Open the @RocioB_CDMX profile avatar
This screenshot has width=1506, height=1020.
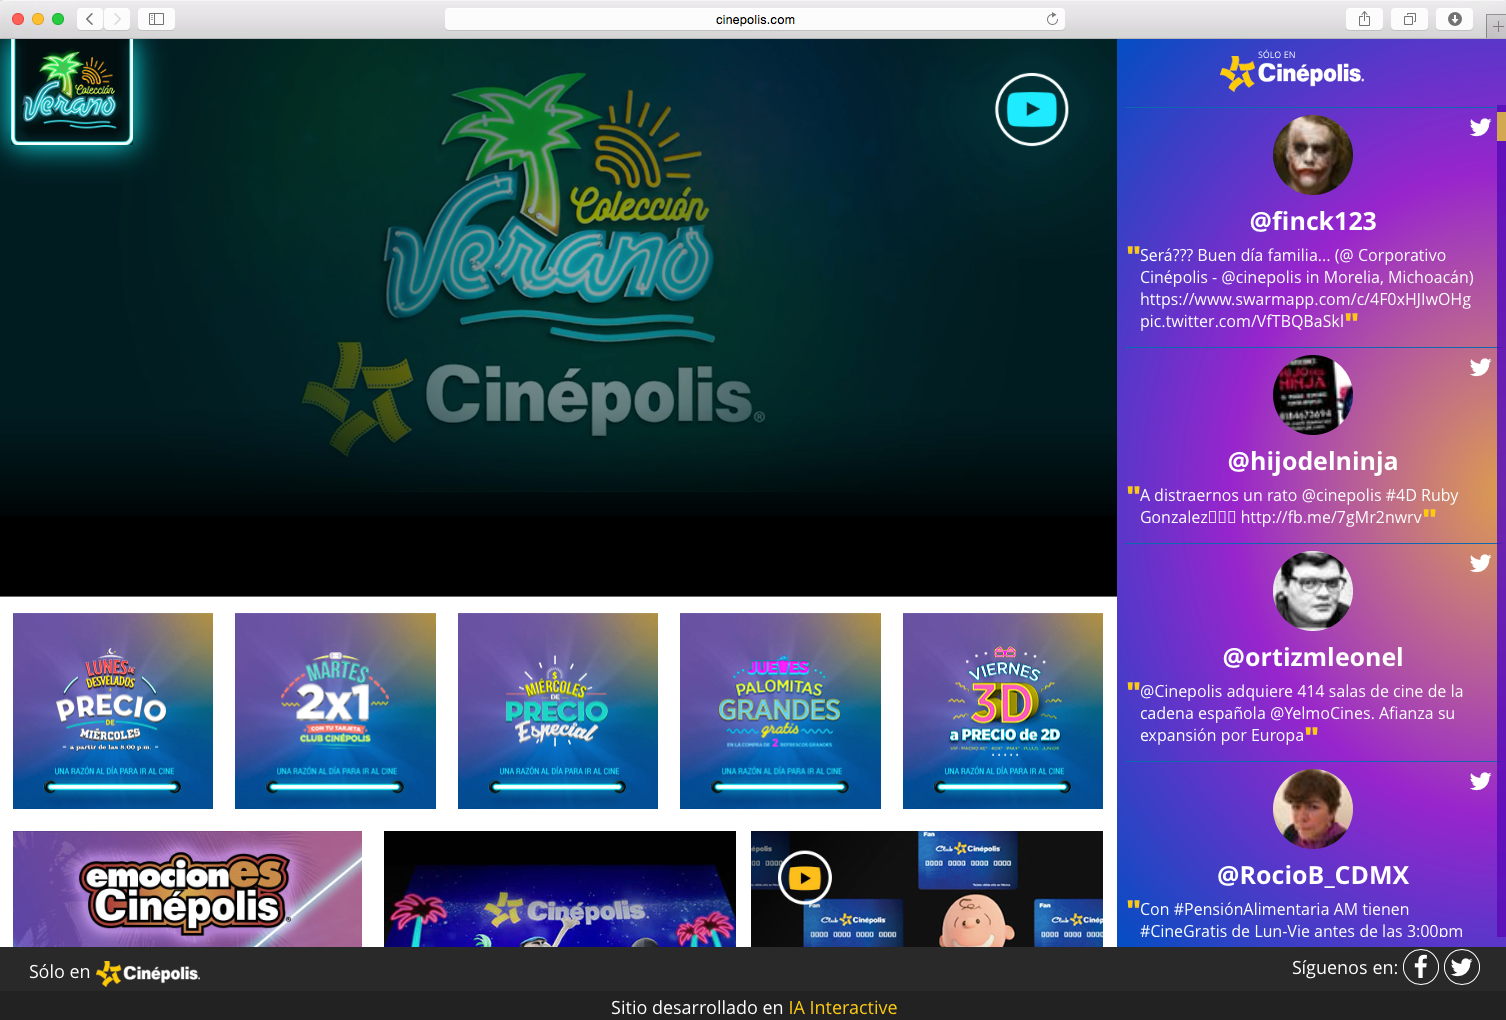(1313, 809)
